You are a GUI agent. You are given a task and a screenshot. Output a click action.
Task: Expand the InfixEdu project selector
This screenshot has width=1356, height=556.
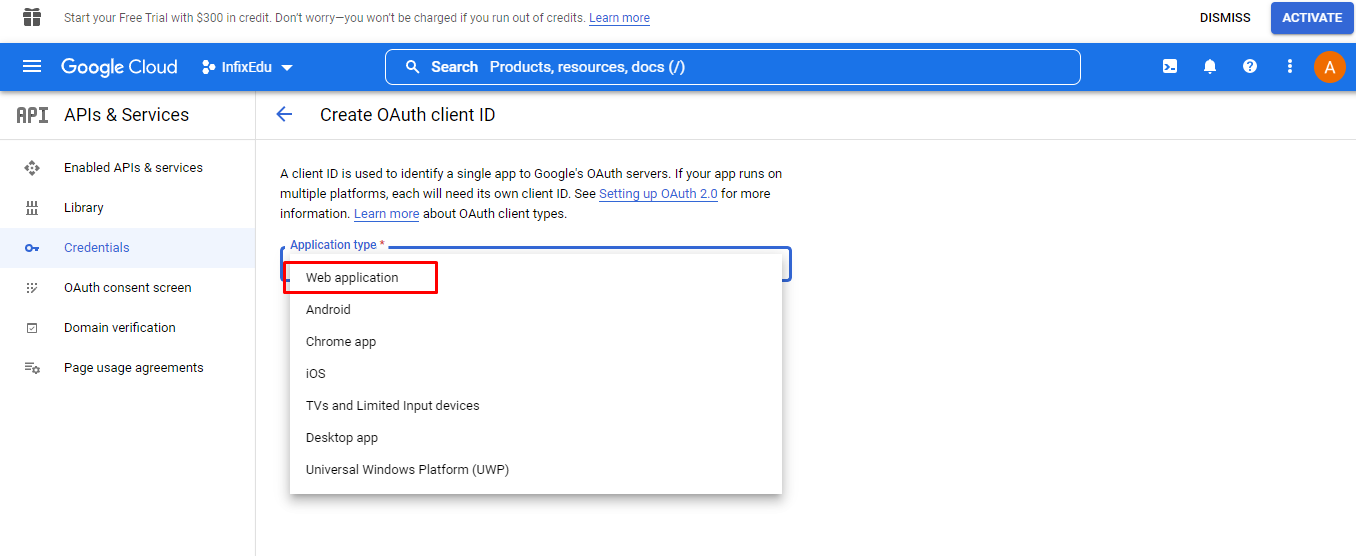pyautogui.click(x=247, y=67)
